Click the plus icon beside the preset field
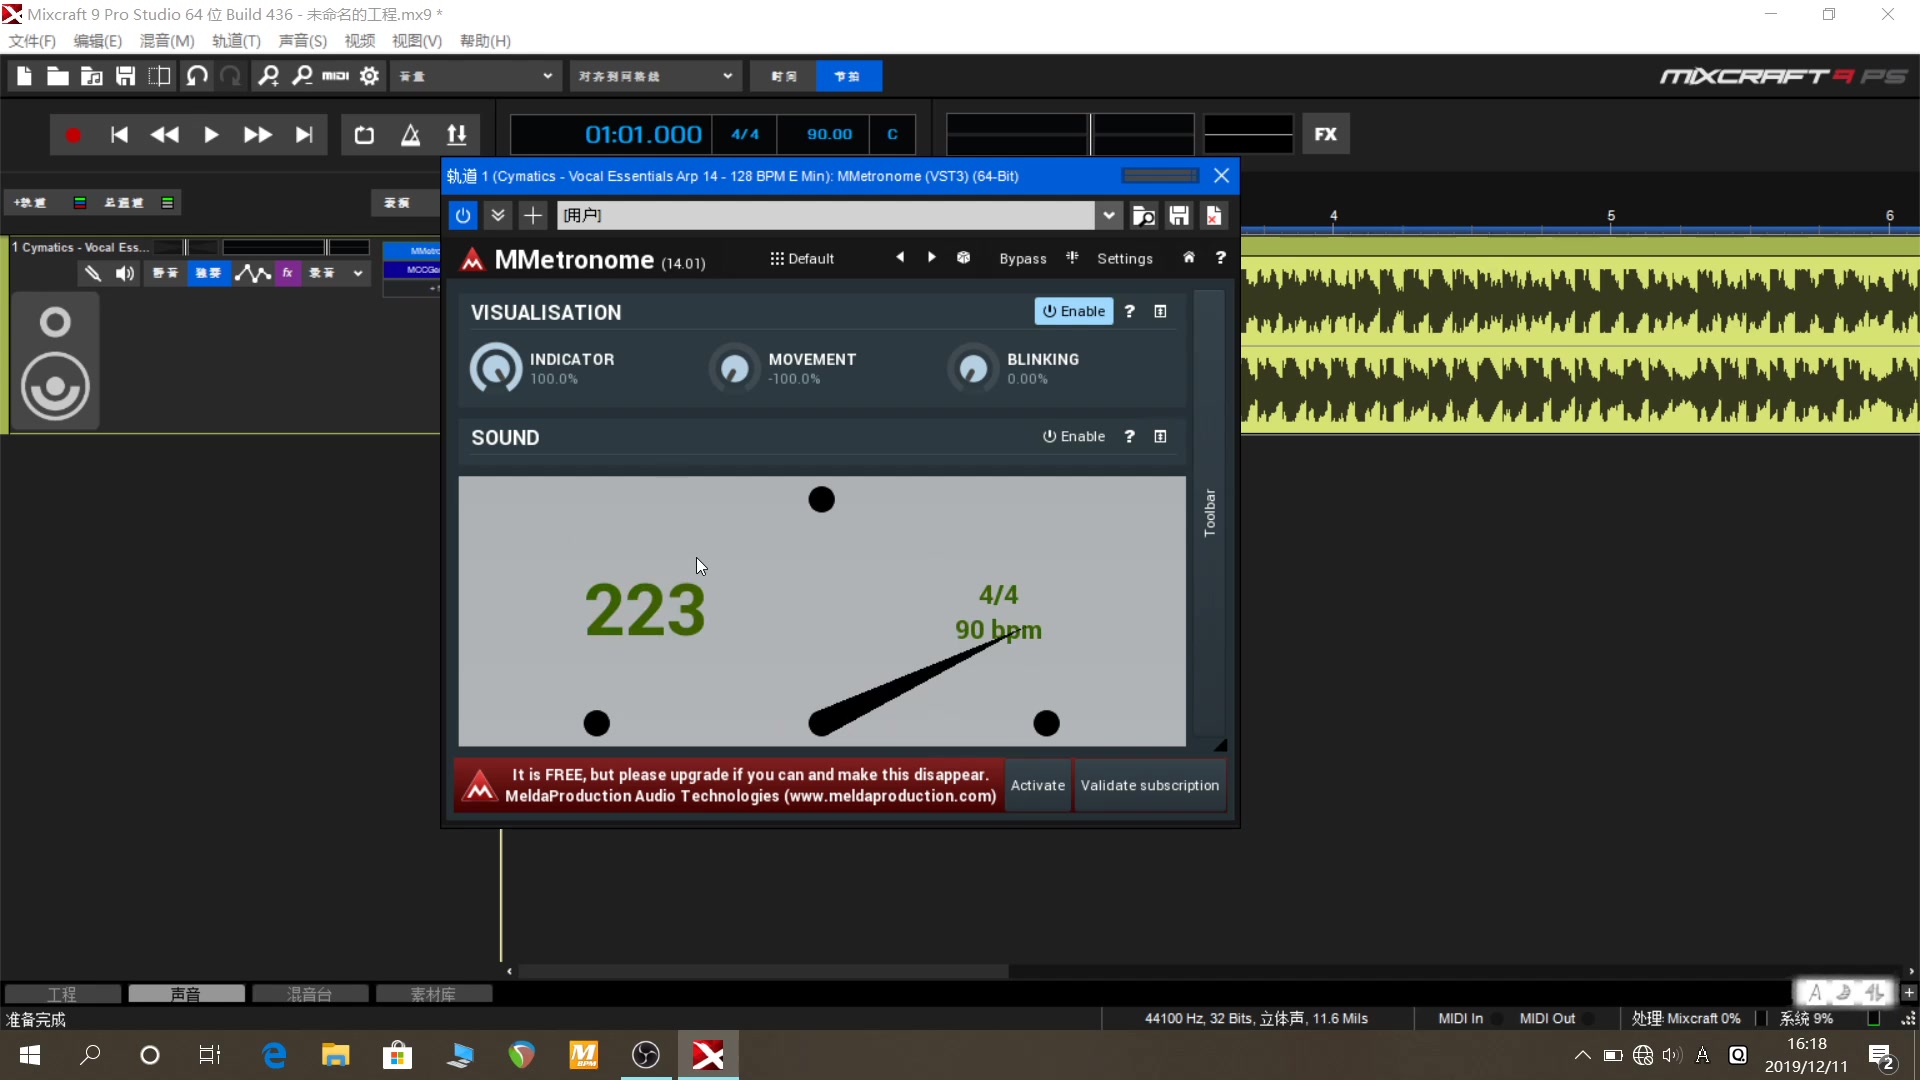1920x1080 pixels. point(532,215)
